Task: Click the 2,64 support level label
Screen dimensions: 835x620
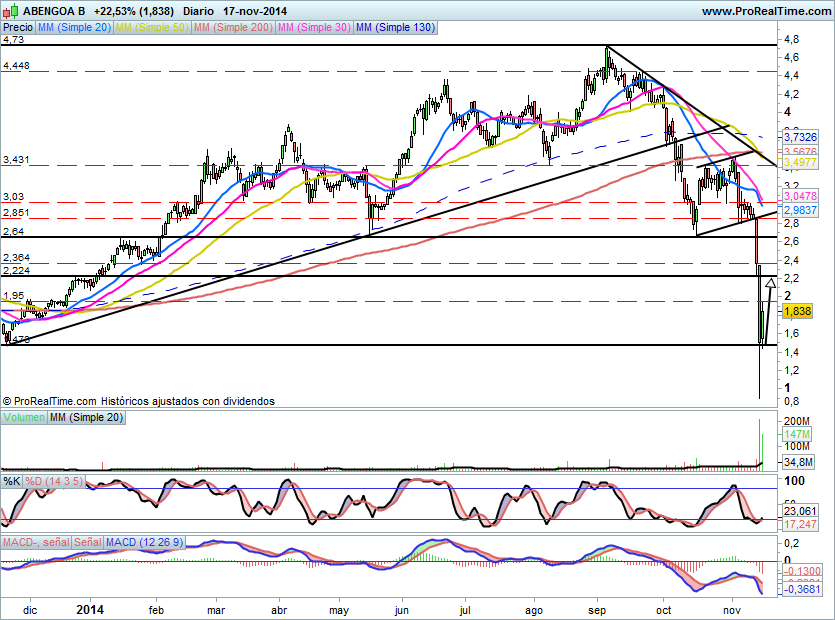Action: [x=13, y=232]
